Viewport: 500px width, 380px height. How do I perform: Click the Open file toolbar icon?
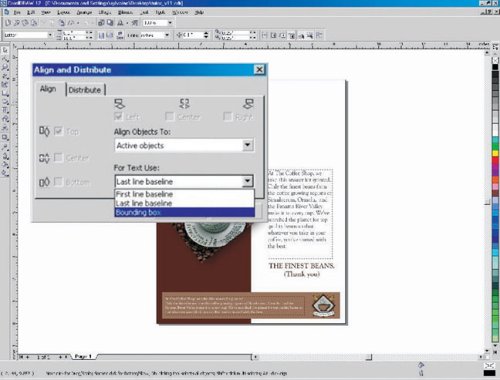[x=17, y=23]
